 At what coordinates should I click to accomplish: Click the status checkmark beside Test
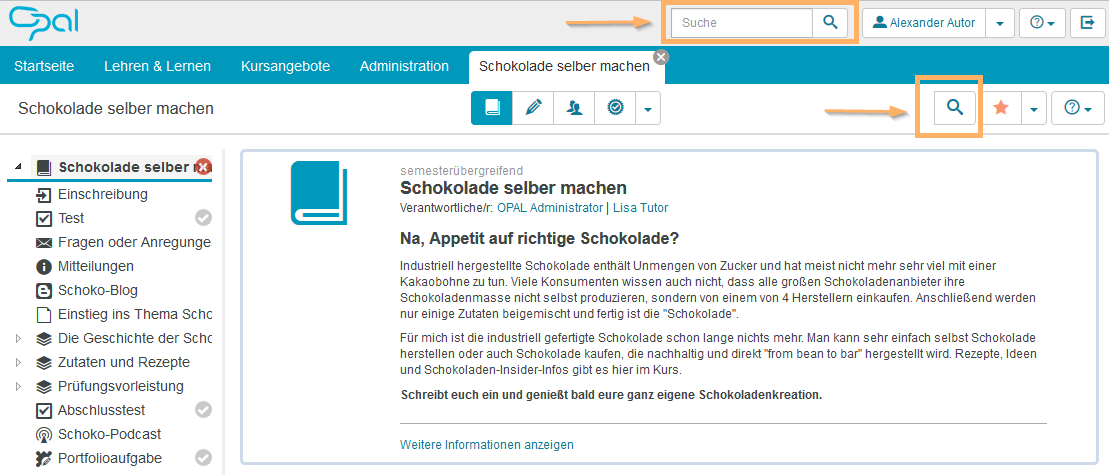pos(204,218)
